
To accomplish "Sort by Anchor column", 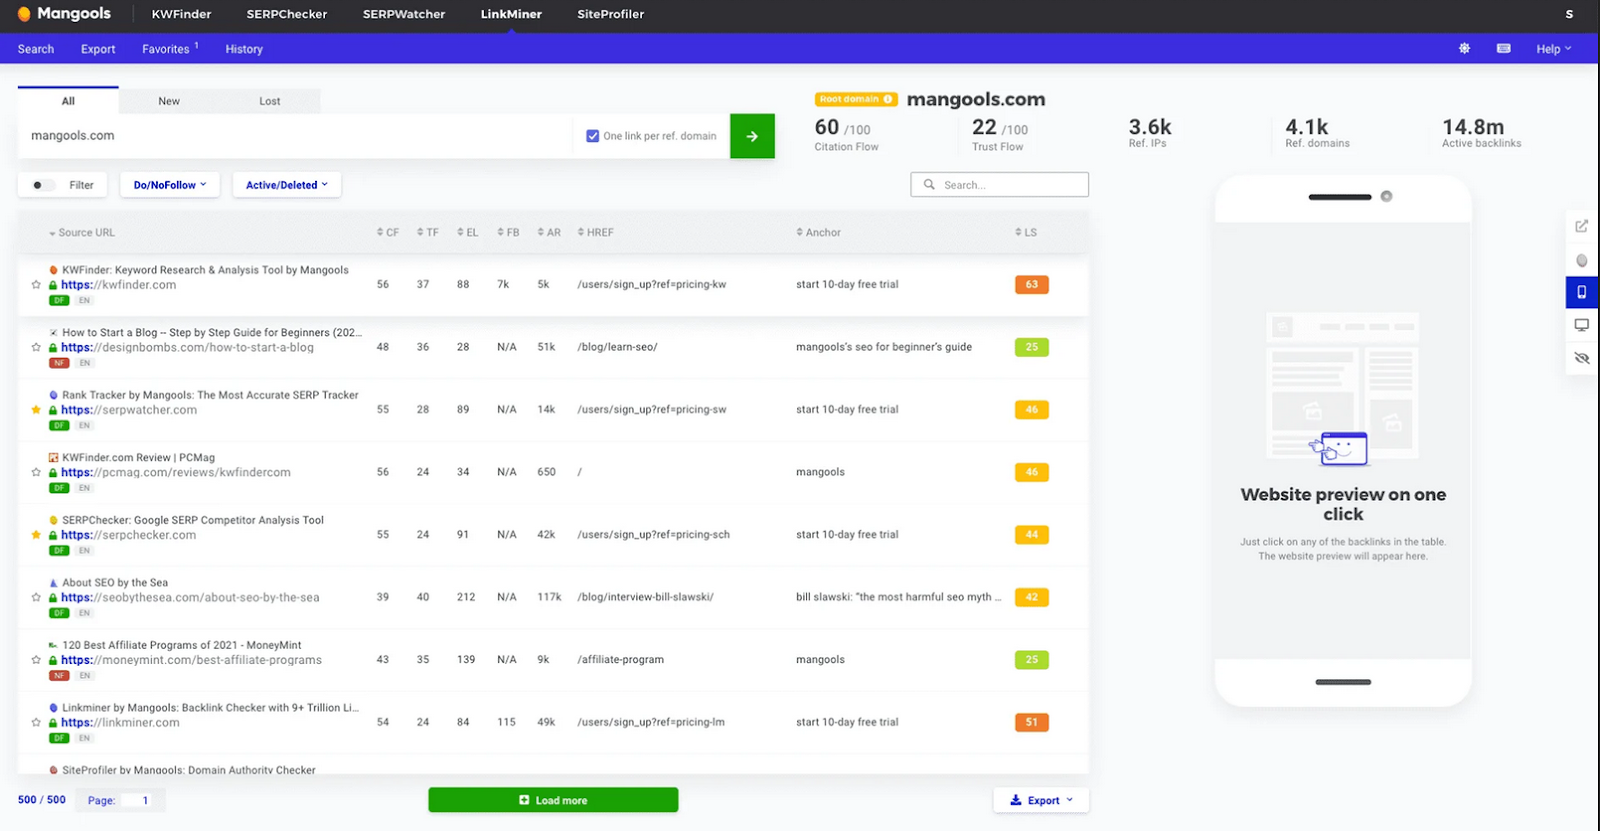I will click(x=819, y=232).
